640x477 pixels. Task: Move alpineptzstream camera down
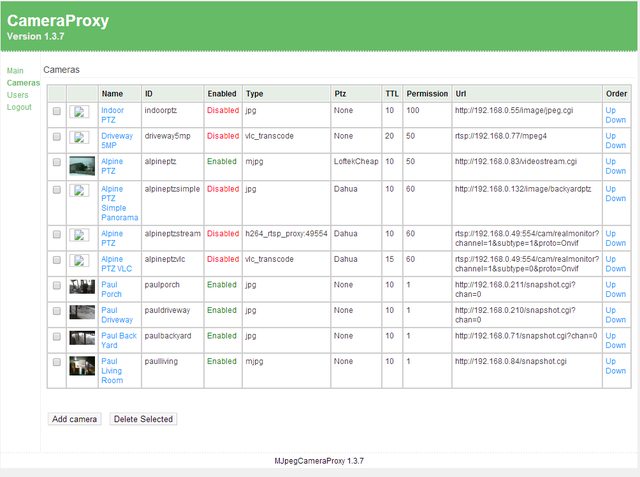[x=616, y=243]
